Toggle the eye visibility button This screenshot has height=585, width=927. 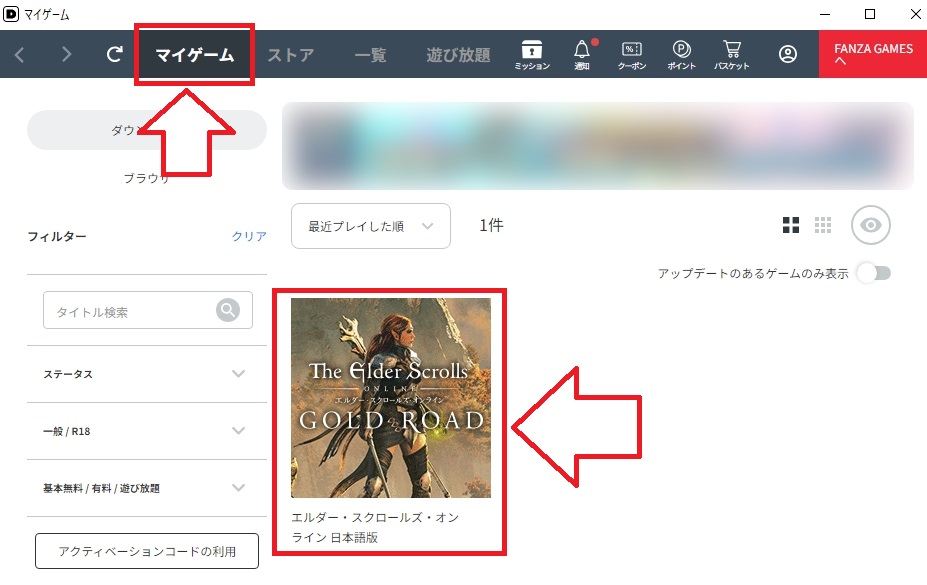click(x=870, y=225)
